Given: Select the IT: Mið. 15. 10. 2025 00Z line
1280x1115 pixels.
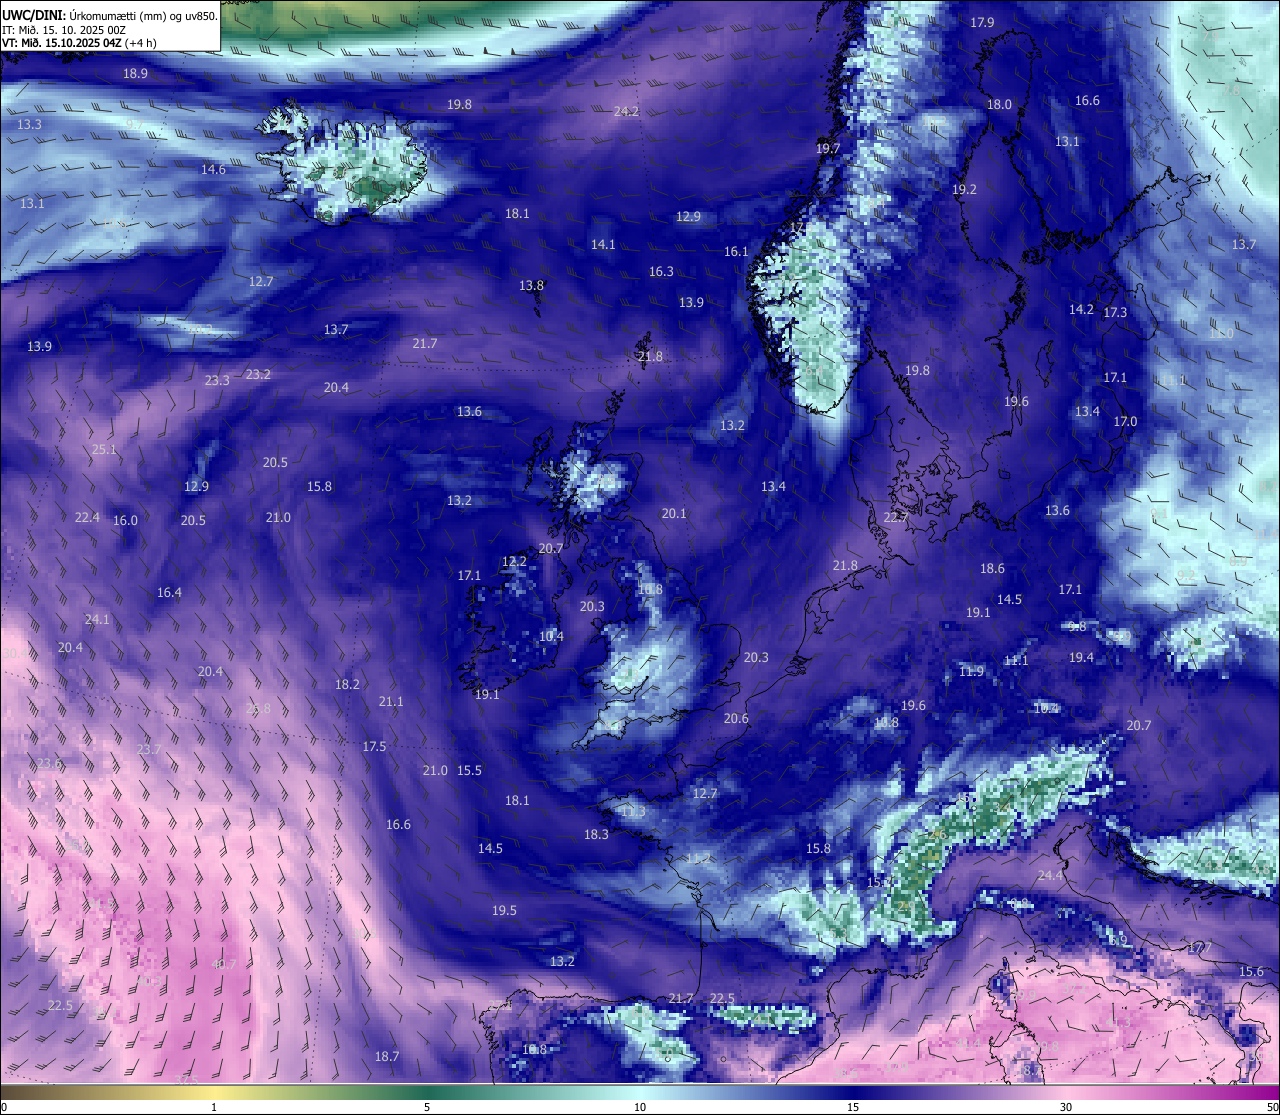Looking at the screenshot, I should click(66, 30).
